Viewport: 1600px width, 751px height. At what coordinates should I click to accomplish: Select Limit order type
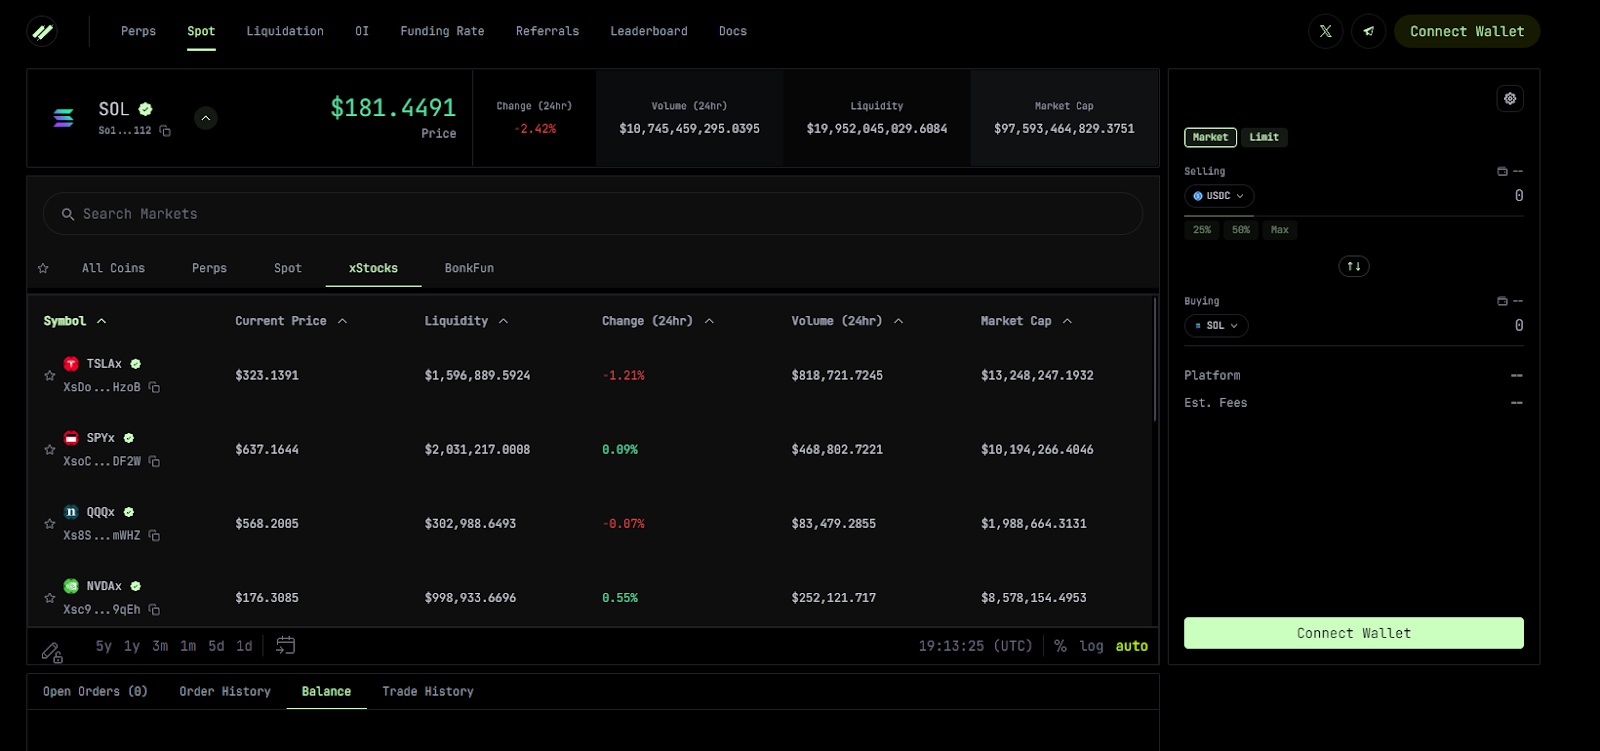coord(1264,137)
